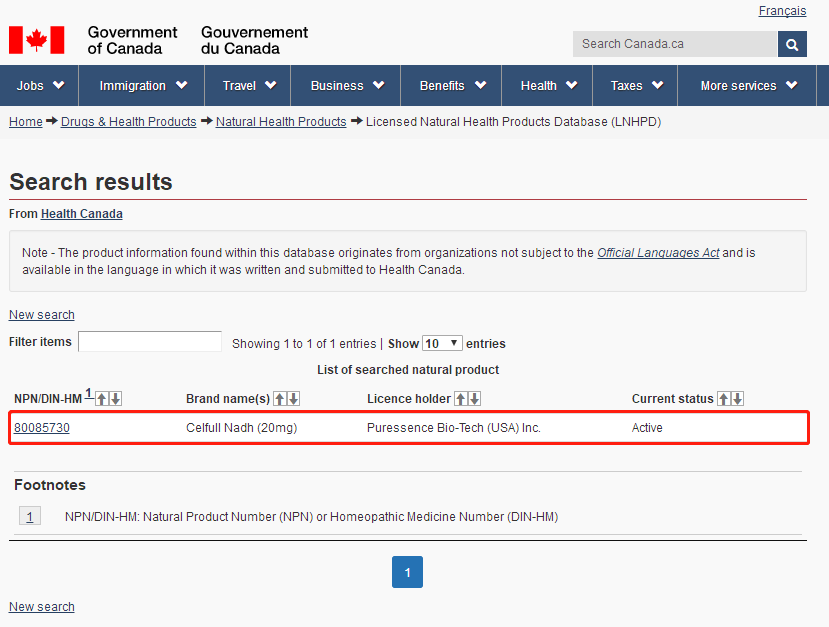
Task: Sort NPN/DIN-HM column descending arrow
Action: coord(115,399)
